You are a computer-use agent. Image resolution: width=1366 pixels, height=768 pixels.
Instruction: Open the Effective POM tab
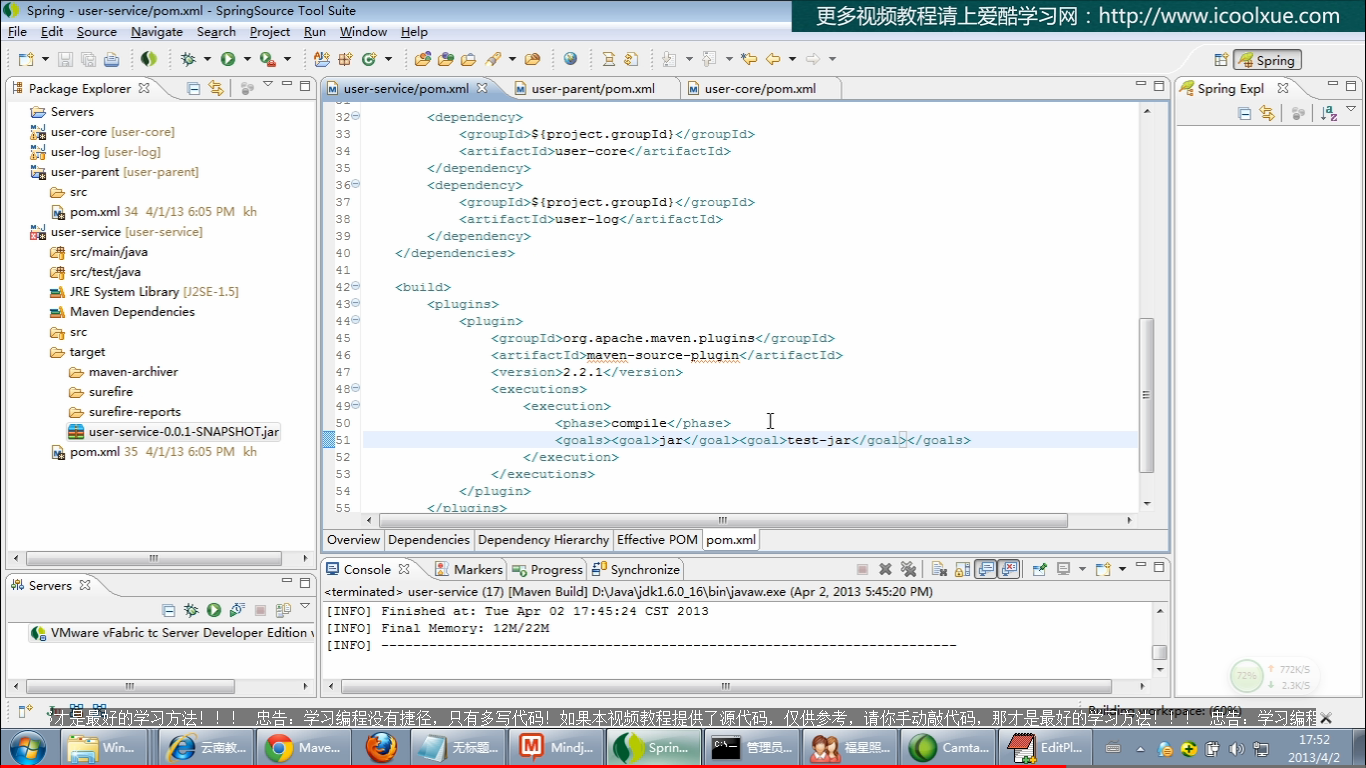pyautogui.click(x=657, y=540)
